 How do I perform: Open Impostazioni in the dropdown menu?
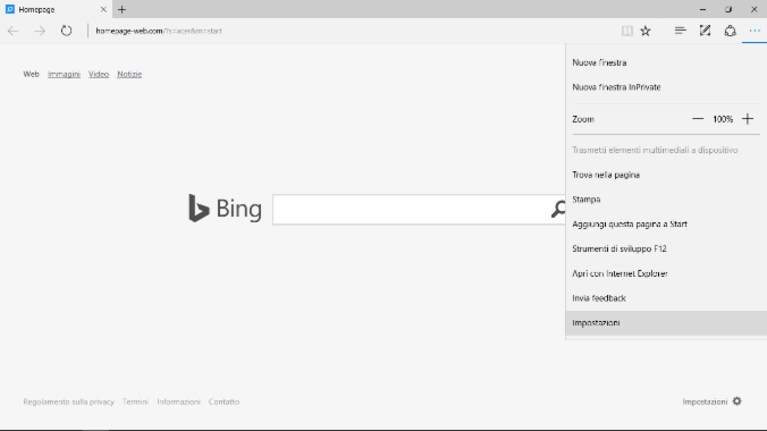tap(666, 323)
